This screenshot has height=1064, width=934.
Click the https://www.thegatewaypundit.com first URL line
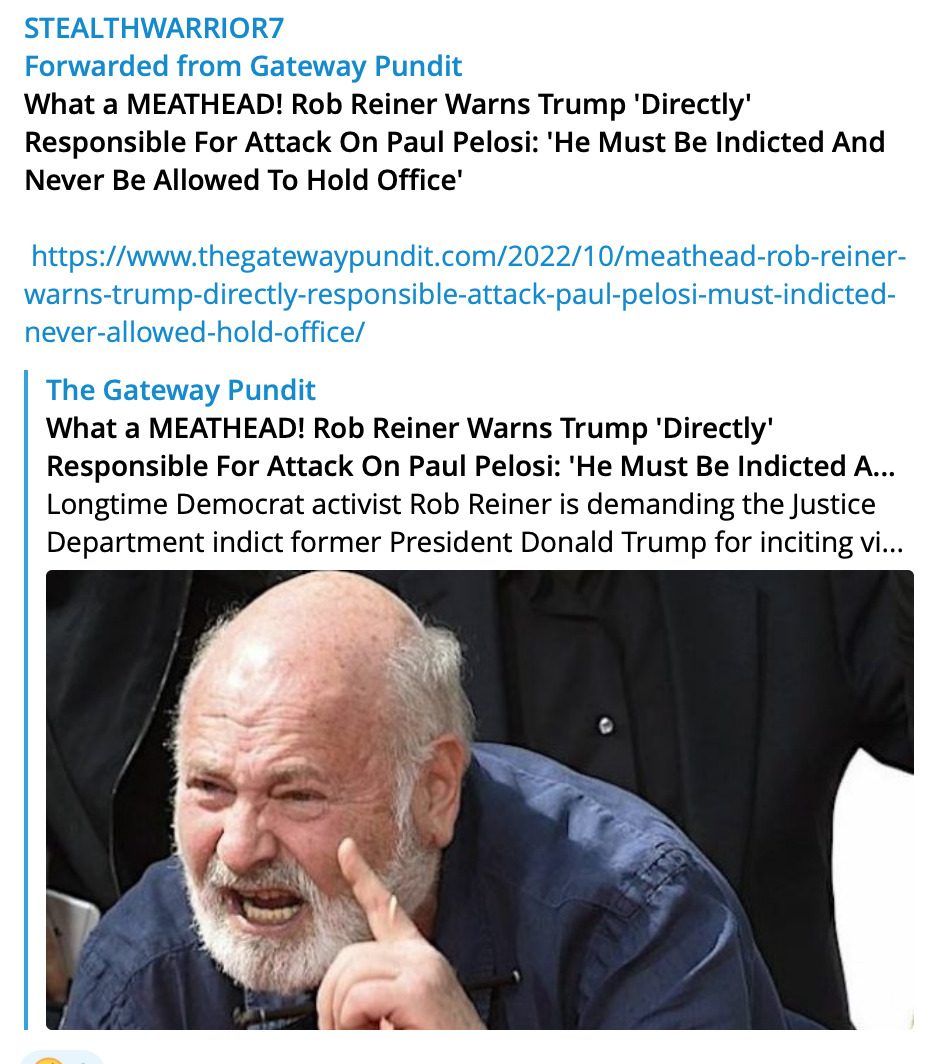coord(468,256)
